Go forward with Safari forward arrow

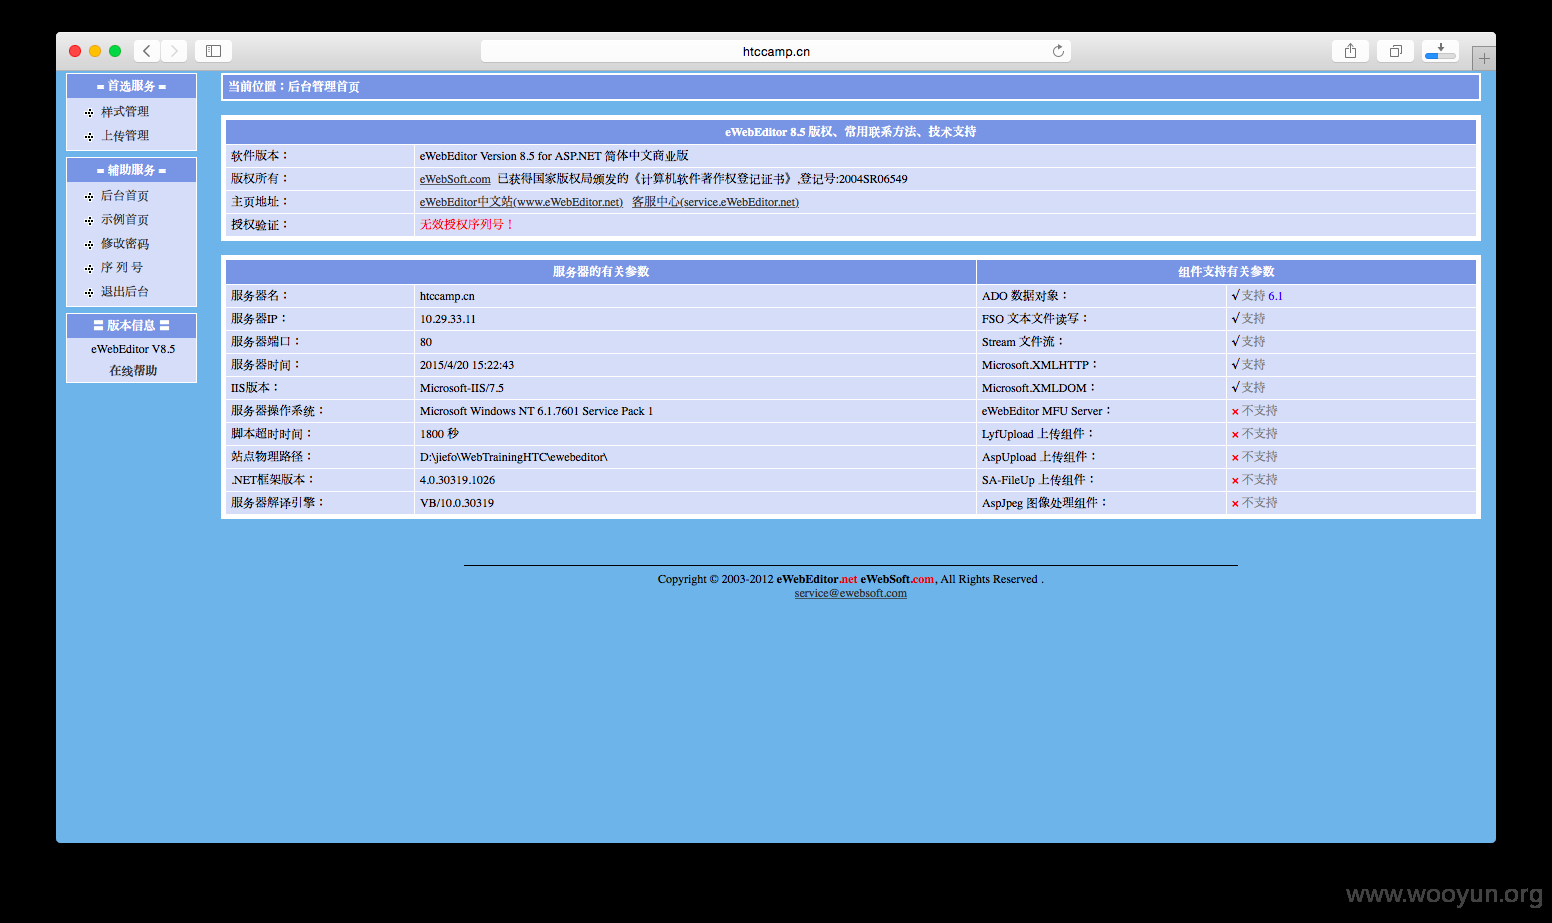(174, 51)
